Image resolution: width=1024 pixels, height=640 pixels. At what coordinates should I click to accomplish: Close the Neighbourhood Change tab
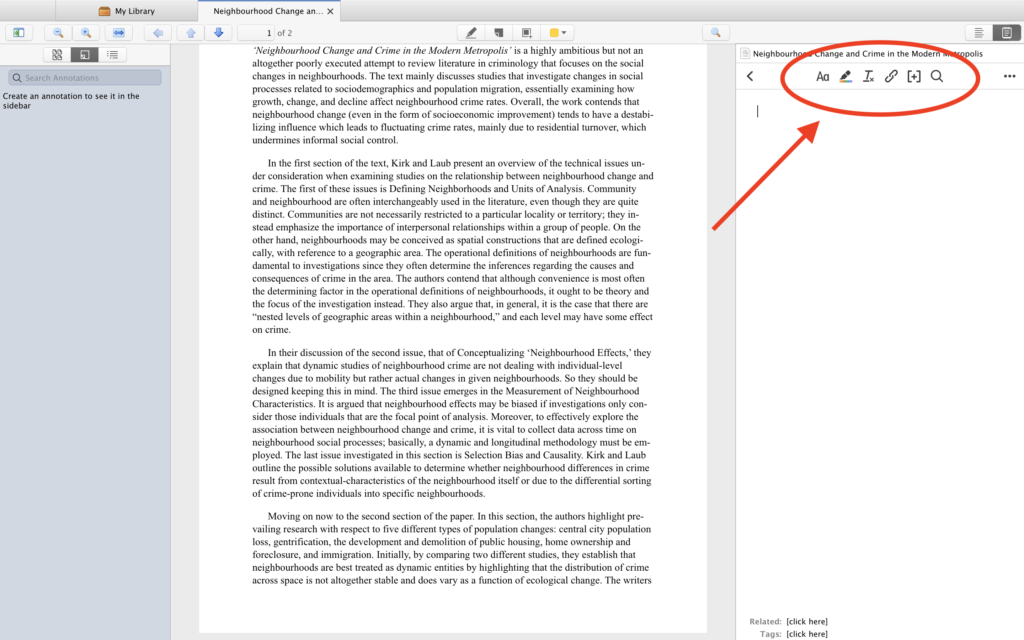coord(331,12)
